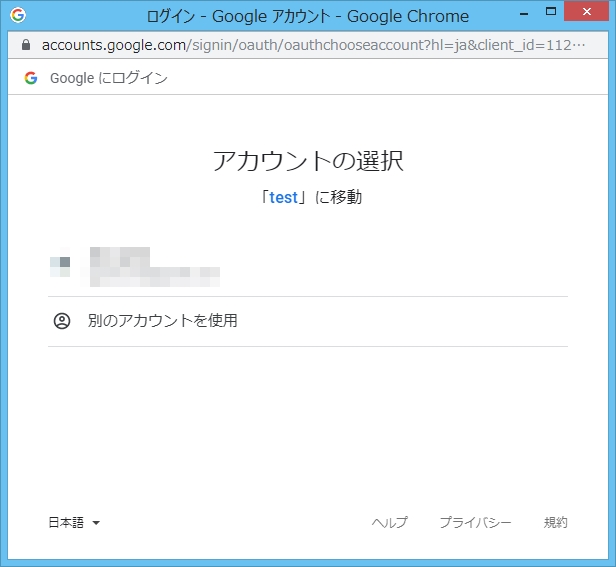Click the 'Google にログイン' header text
Image resolution: width=616 pixels, height=567 pixels.
tap(109, 78)
